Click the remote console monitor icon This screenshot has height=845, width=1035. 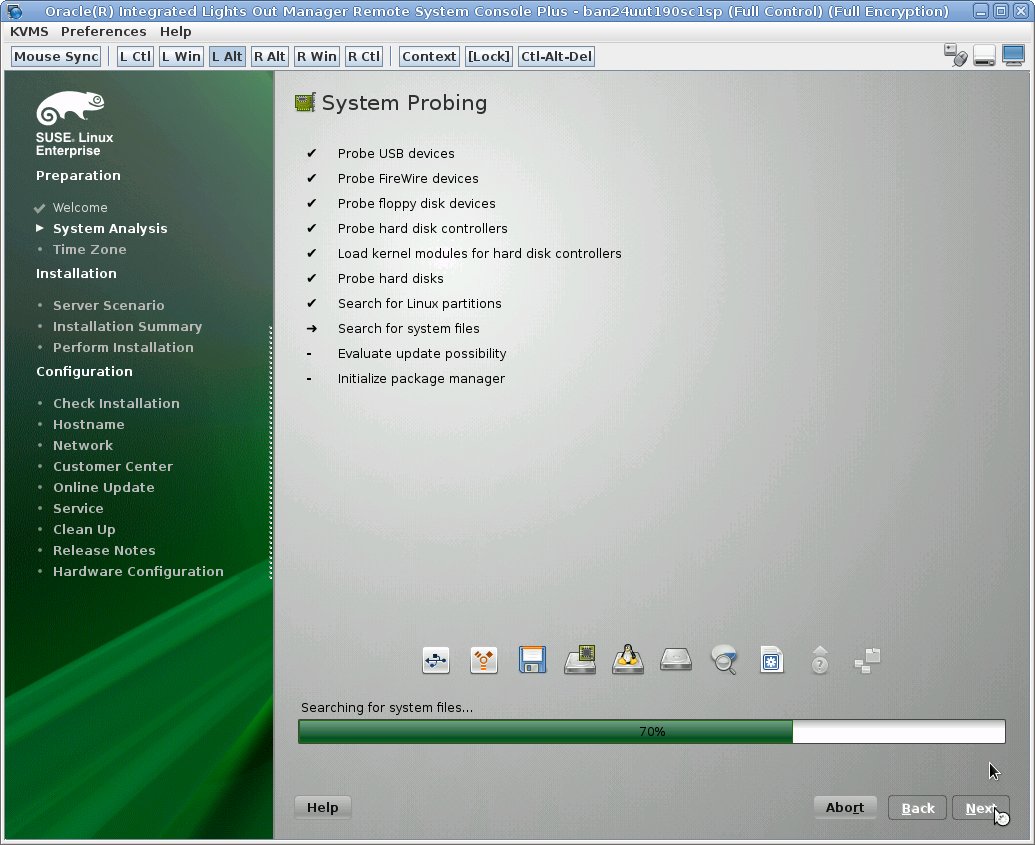1013,56
